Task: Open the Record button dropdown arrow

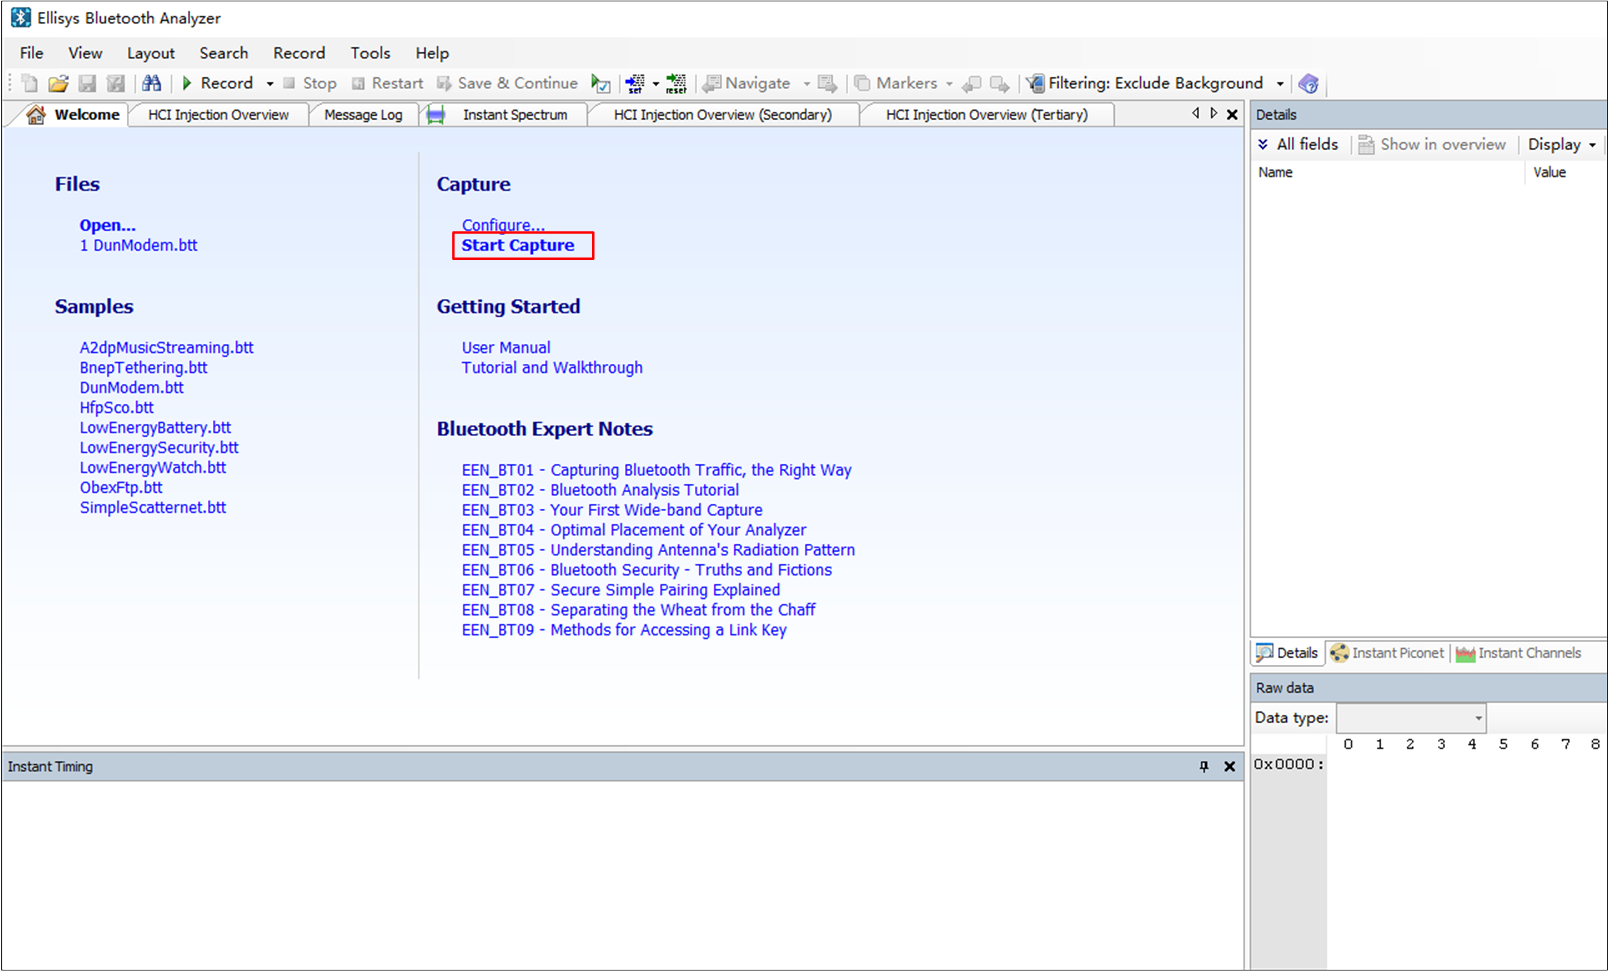Action: click(x=270, y=84)
